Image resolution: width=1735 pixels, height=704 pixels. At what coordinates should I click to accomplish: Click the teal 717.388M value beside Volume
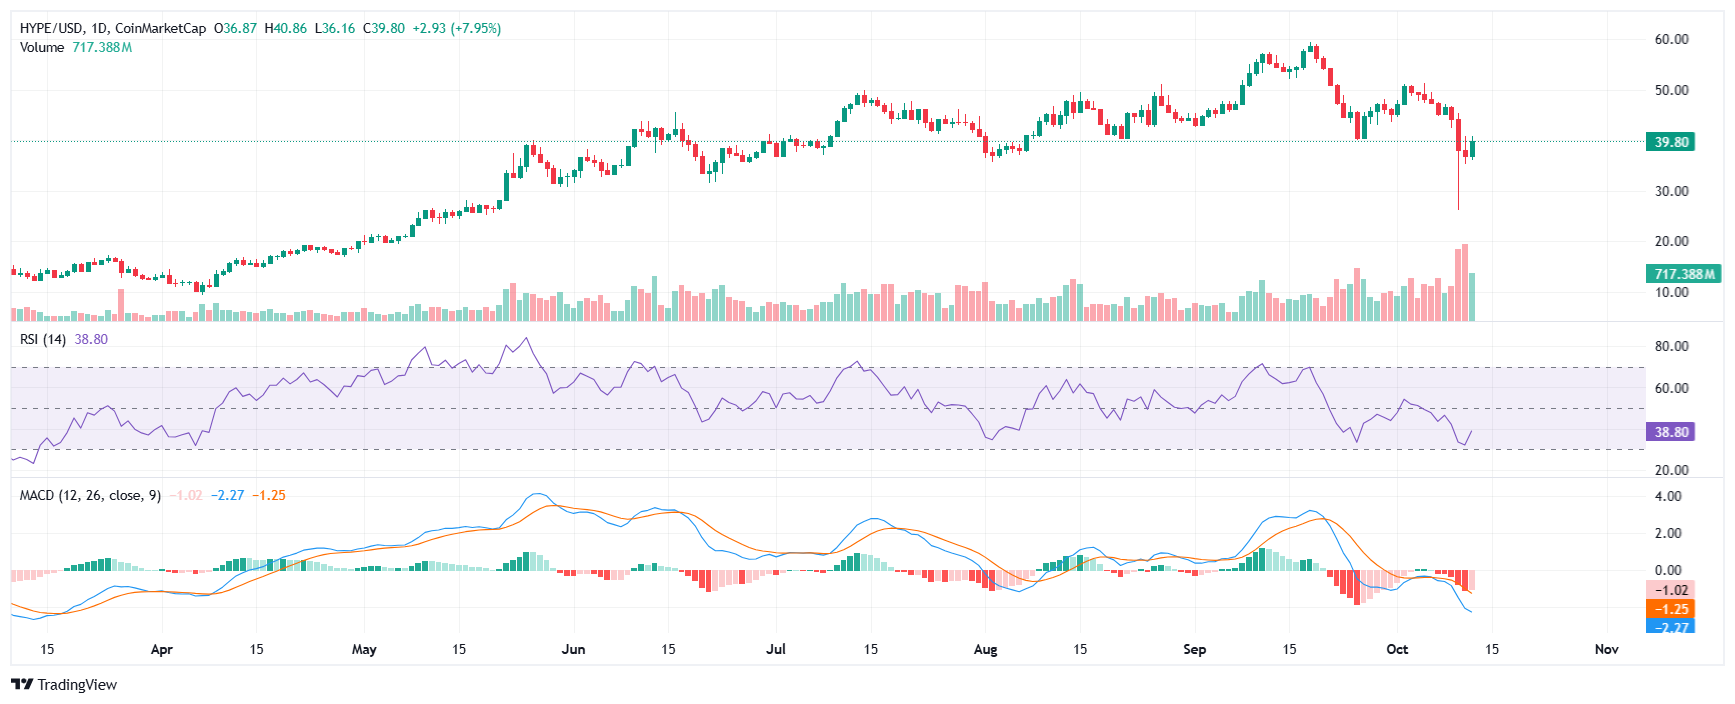(102, 47)
